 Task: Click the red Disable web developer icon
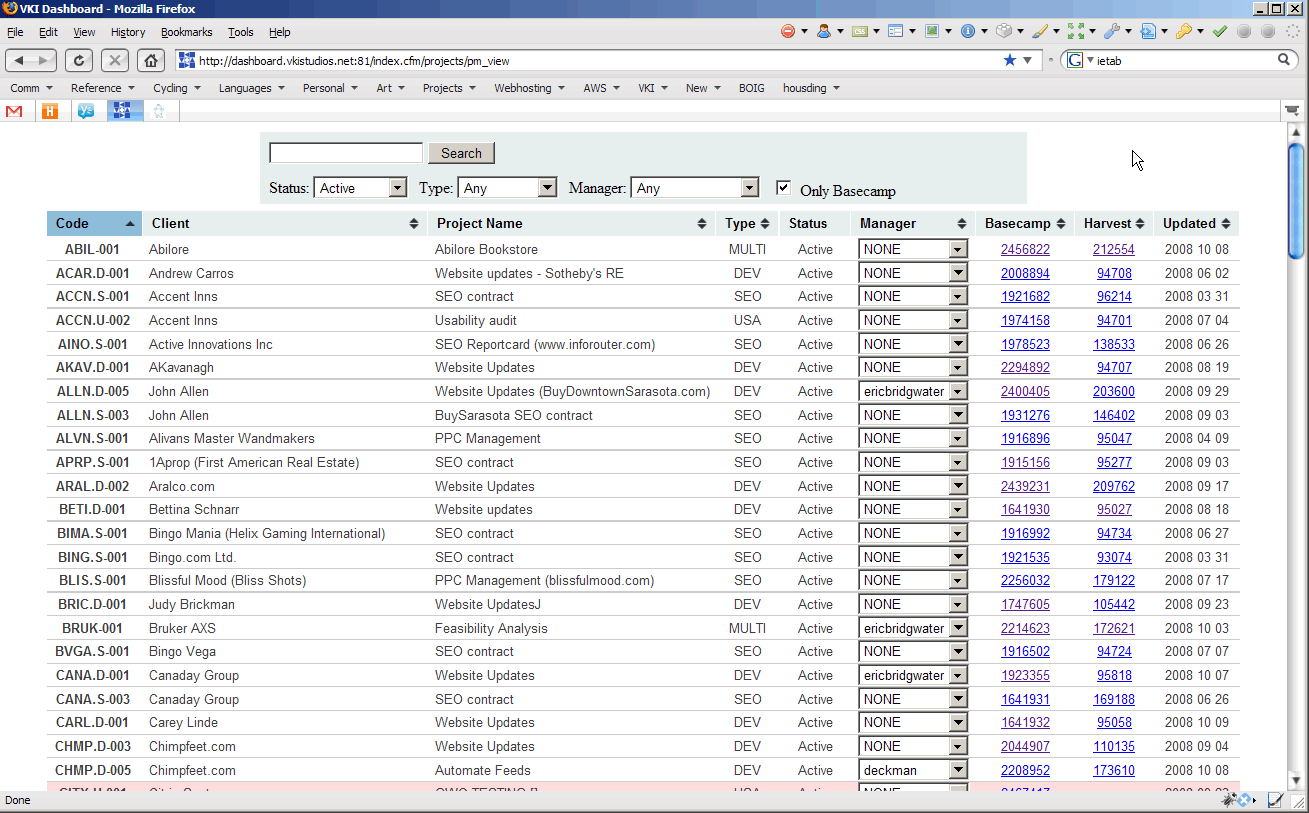[788, 32]
